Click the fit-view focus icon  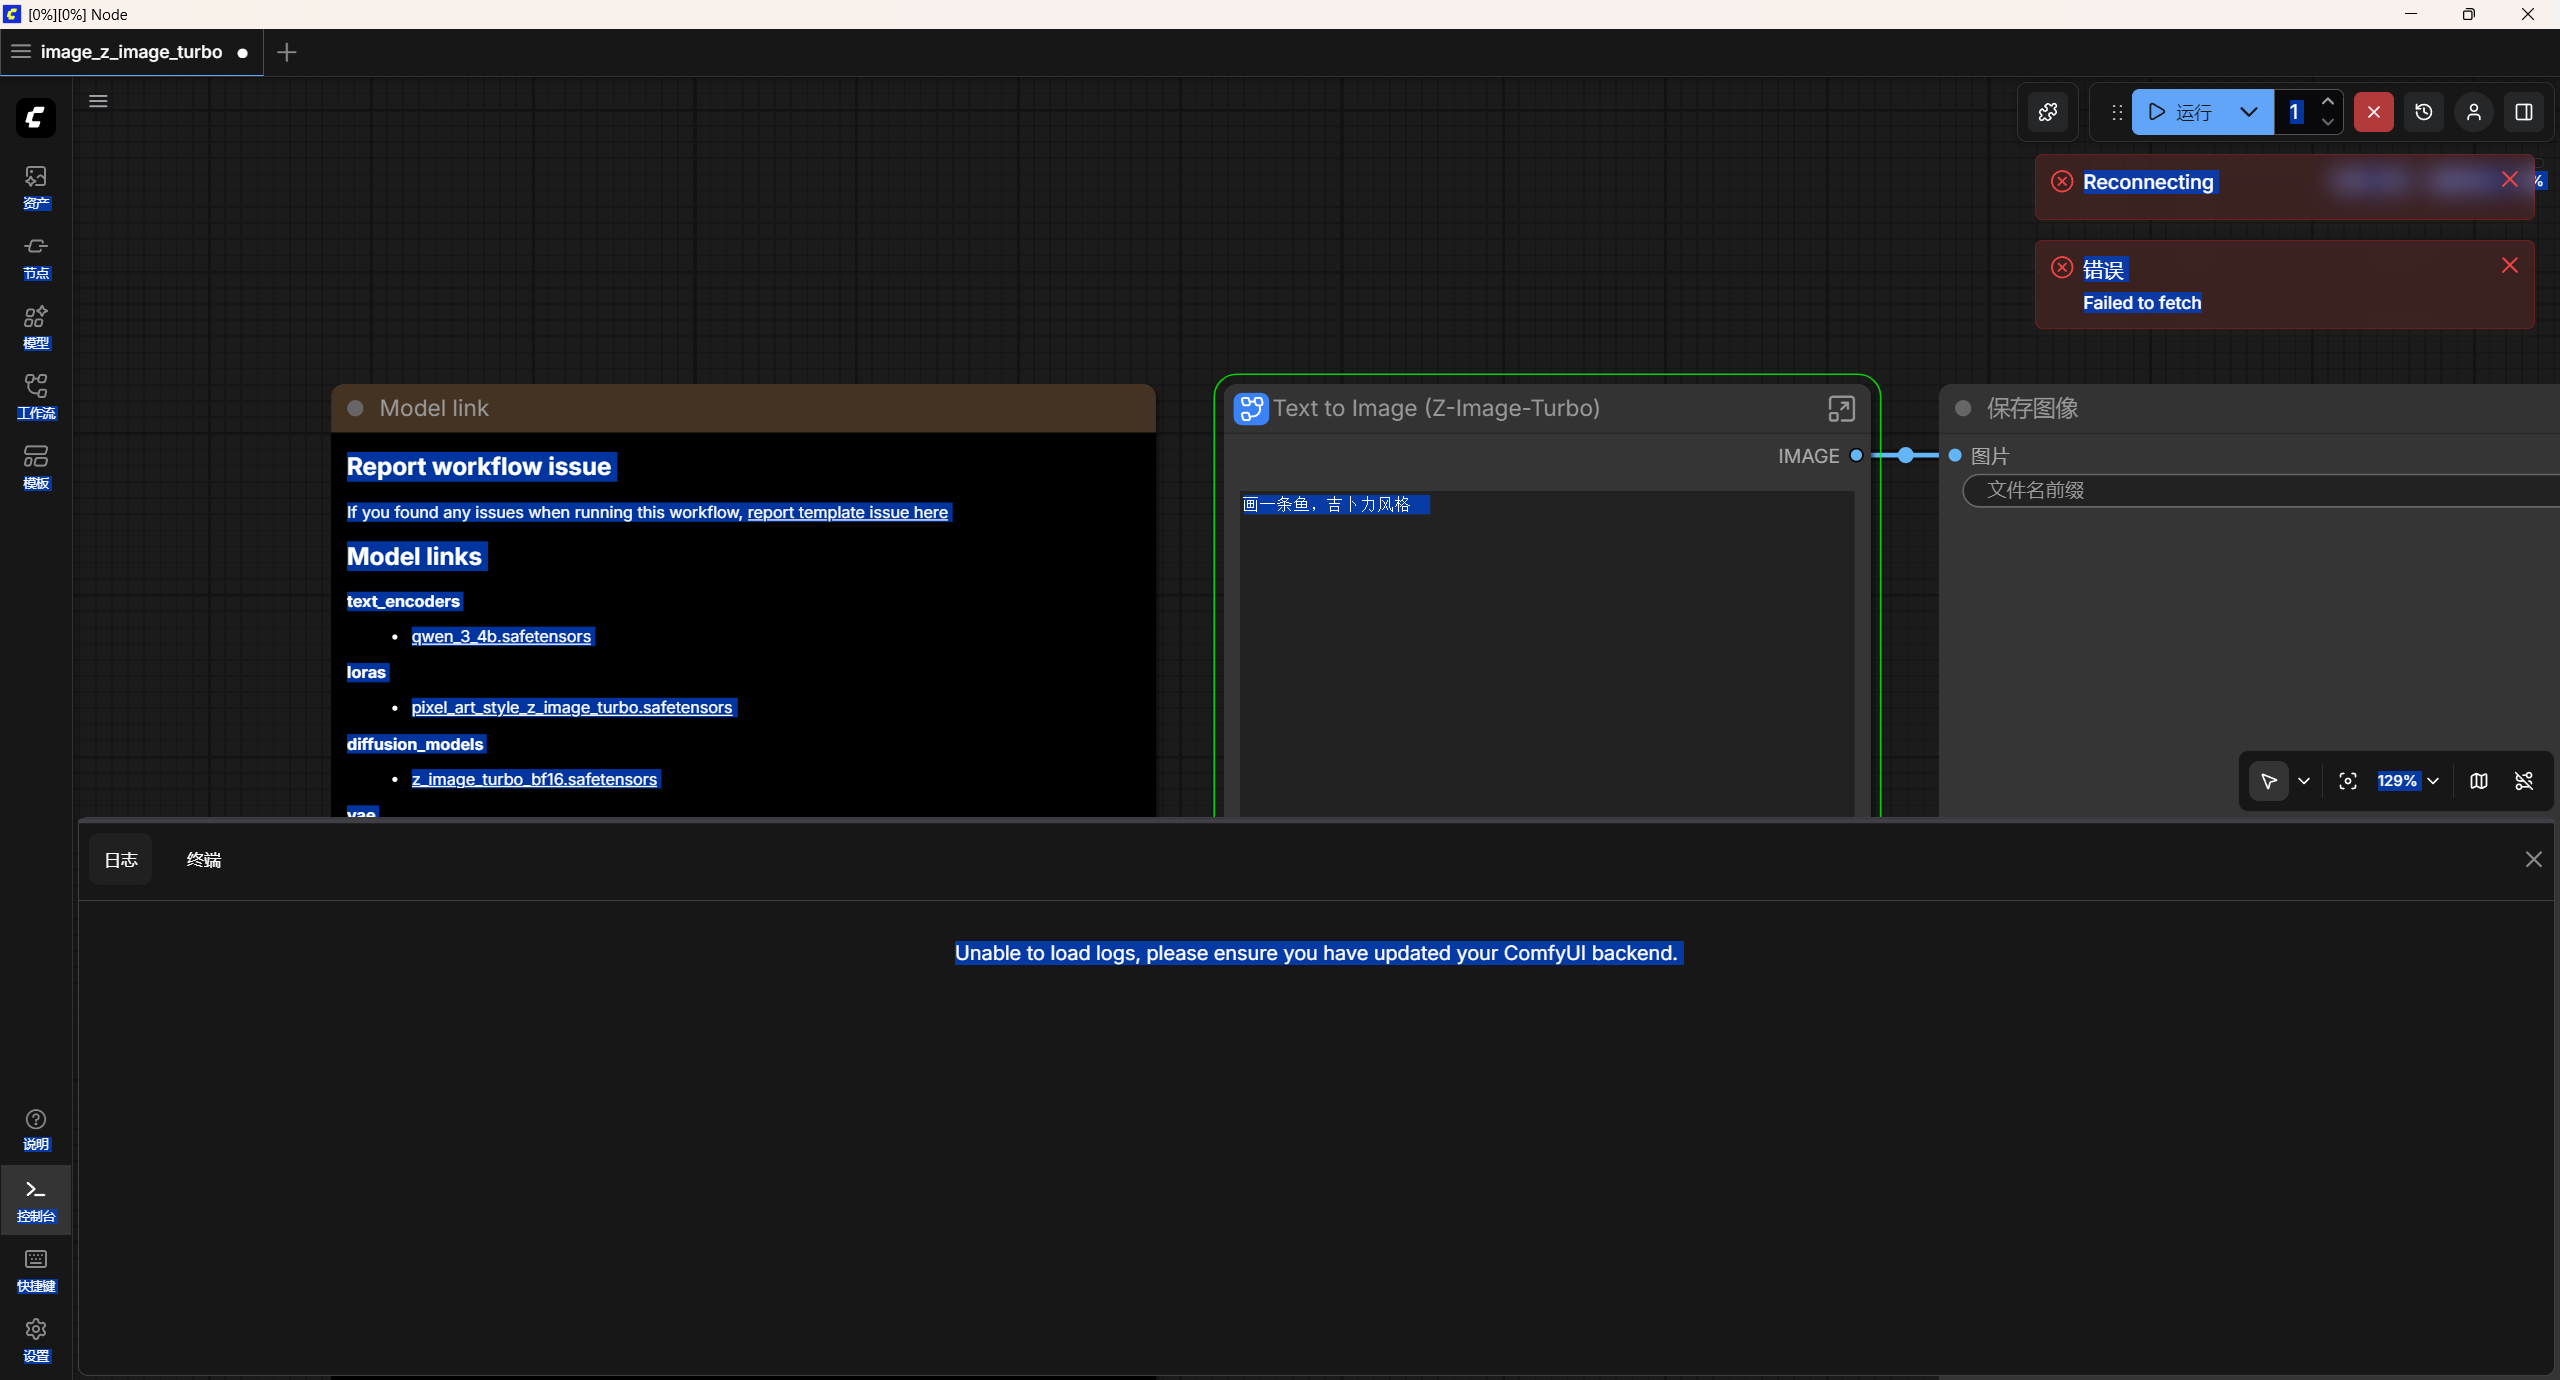pos(2348,781)
